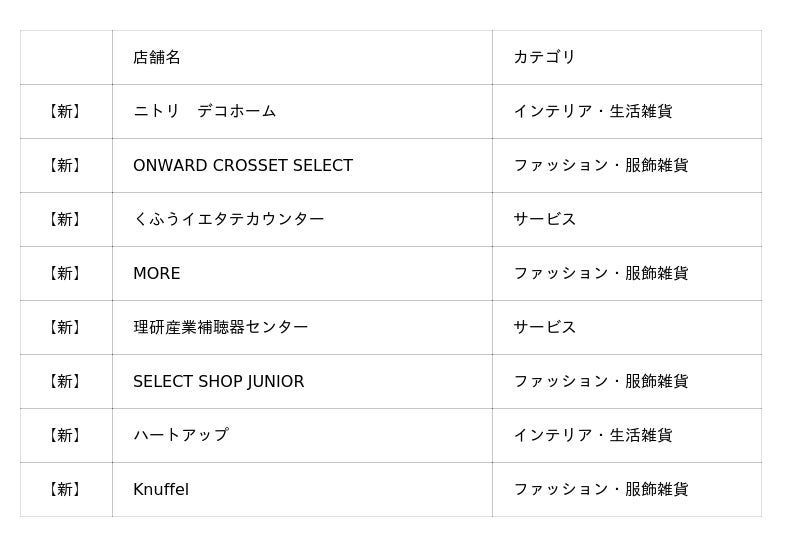Click the category cell for Knuffel
The width and height of the screenshot is (800, 547).
click(600, 489)
